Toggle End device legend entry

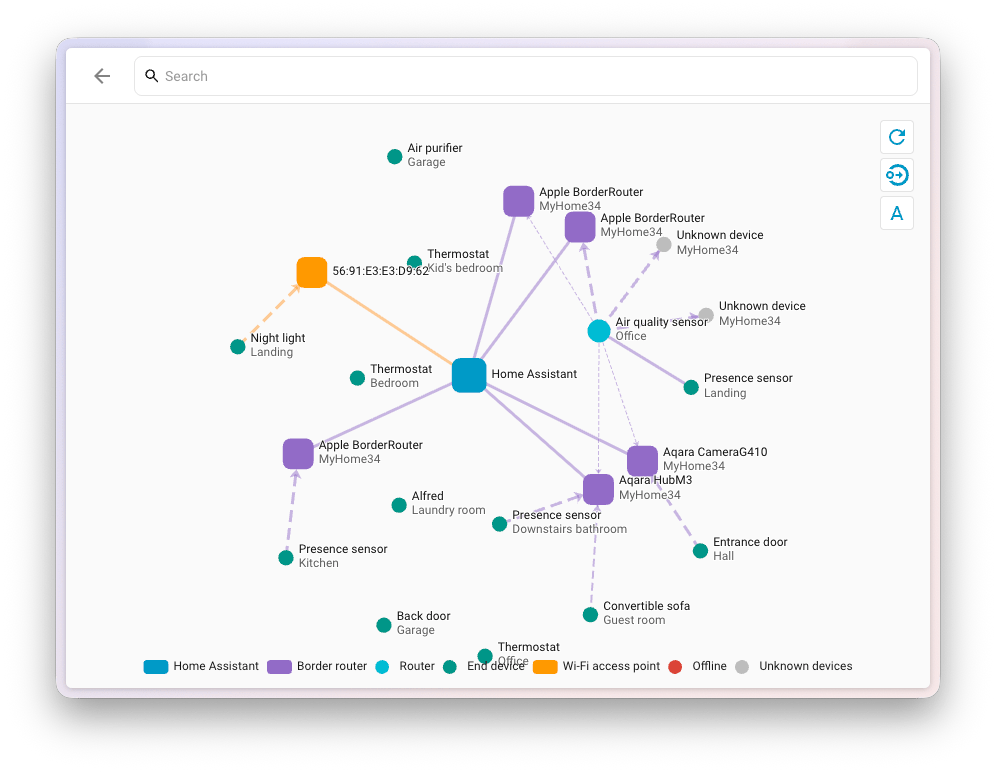[x=484, y=666]
